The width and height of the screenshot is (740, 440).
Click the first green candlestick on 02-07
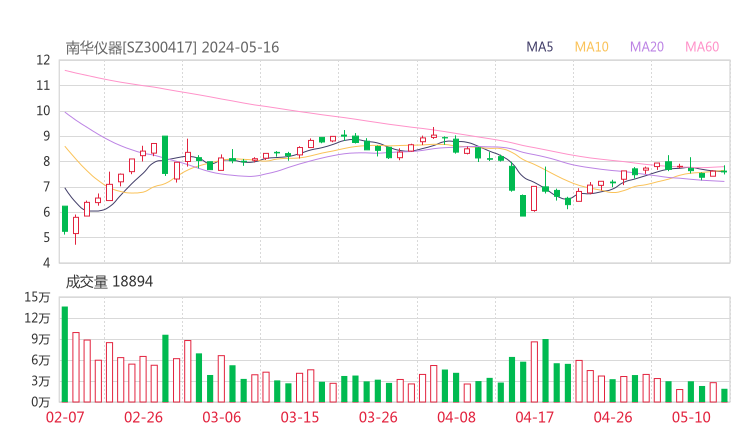pyautogui.click(x=65, y=219)
